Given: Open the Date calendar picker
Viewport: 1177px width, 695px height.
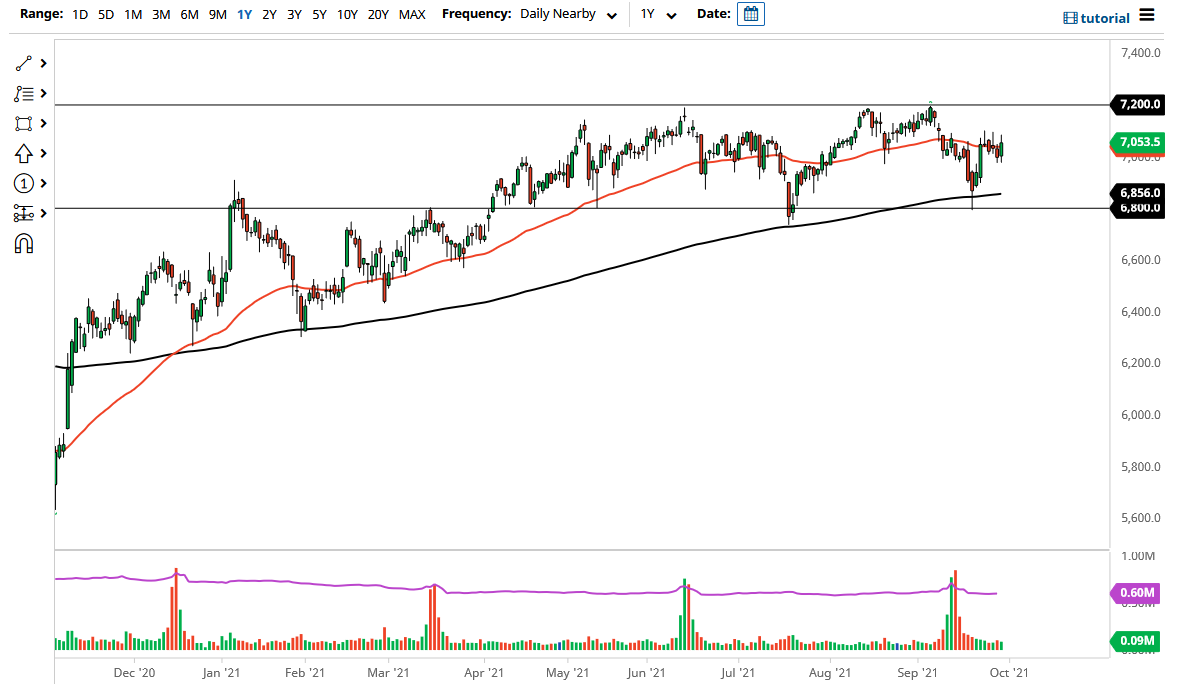Looking at the screenshot, I should click(750, 14).
